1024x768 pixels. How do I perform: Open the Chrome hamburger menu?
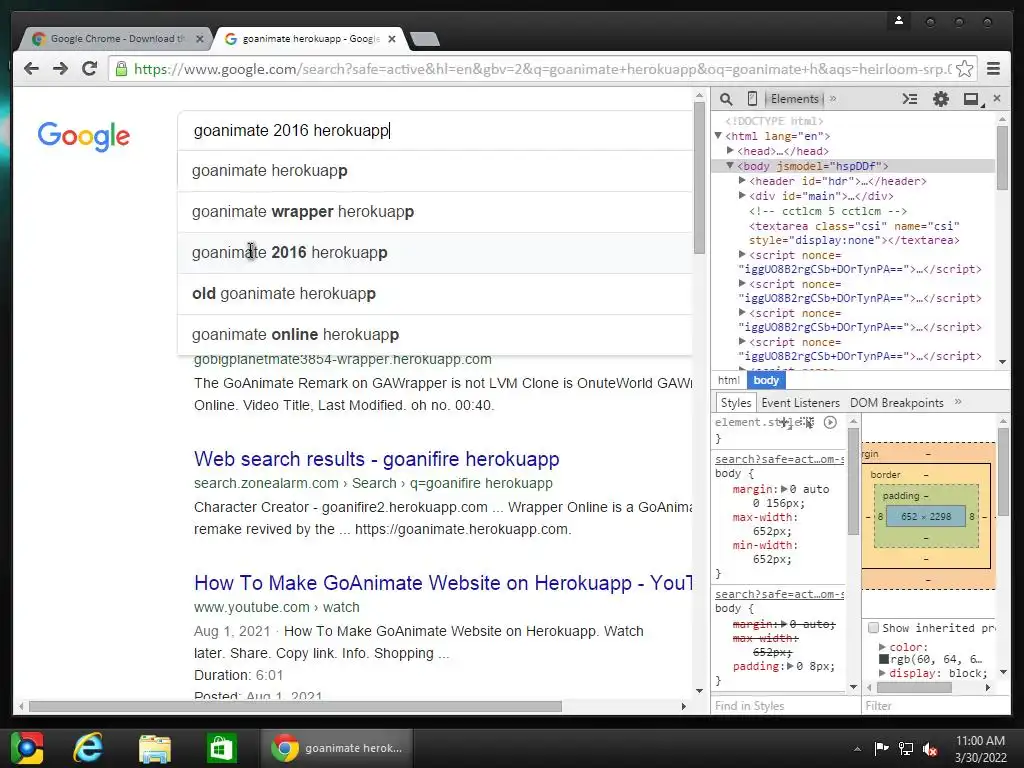(993, 69)
